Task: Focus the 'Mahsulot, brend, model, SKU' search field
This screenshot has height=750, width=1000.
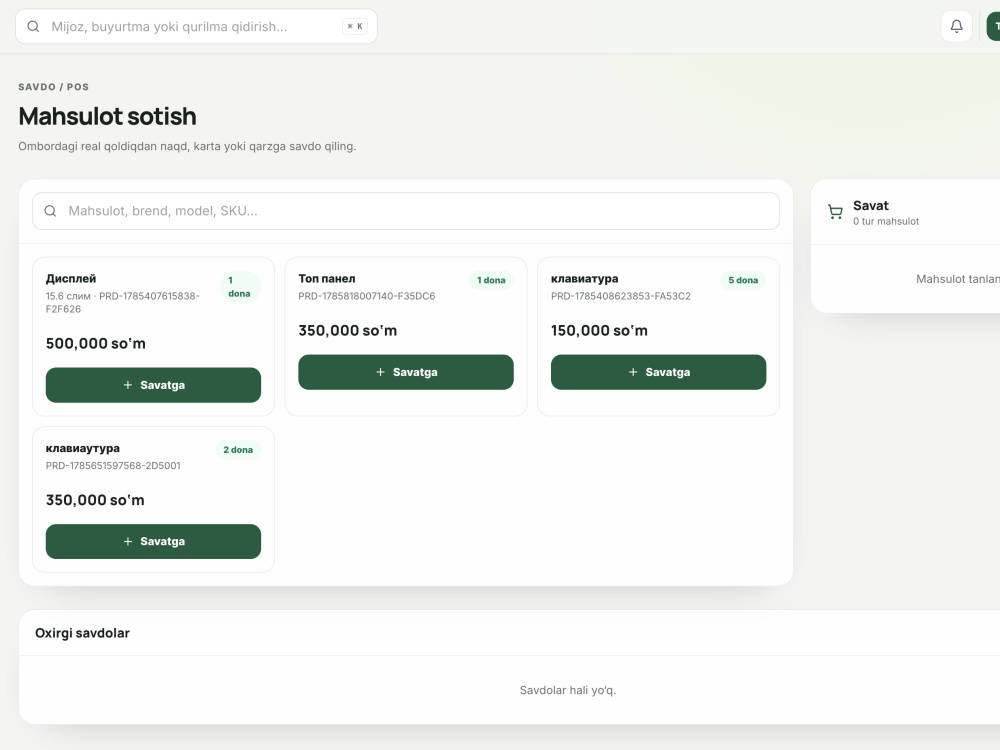Action: [406, 210]
